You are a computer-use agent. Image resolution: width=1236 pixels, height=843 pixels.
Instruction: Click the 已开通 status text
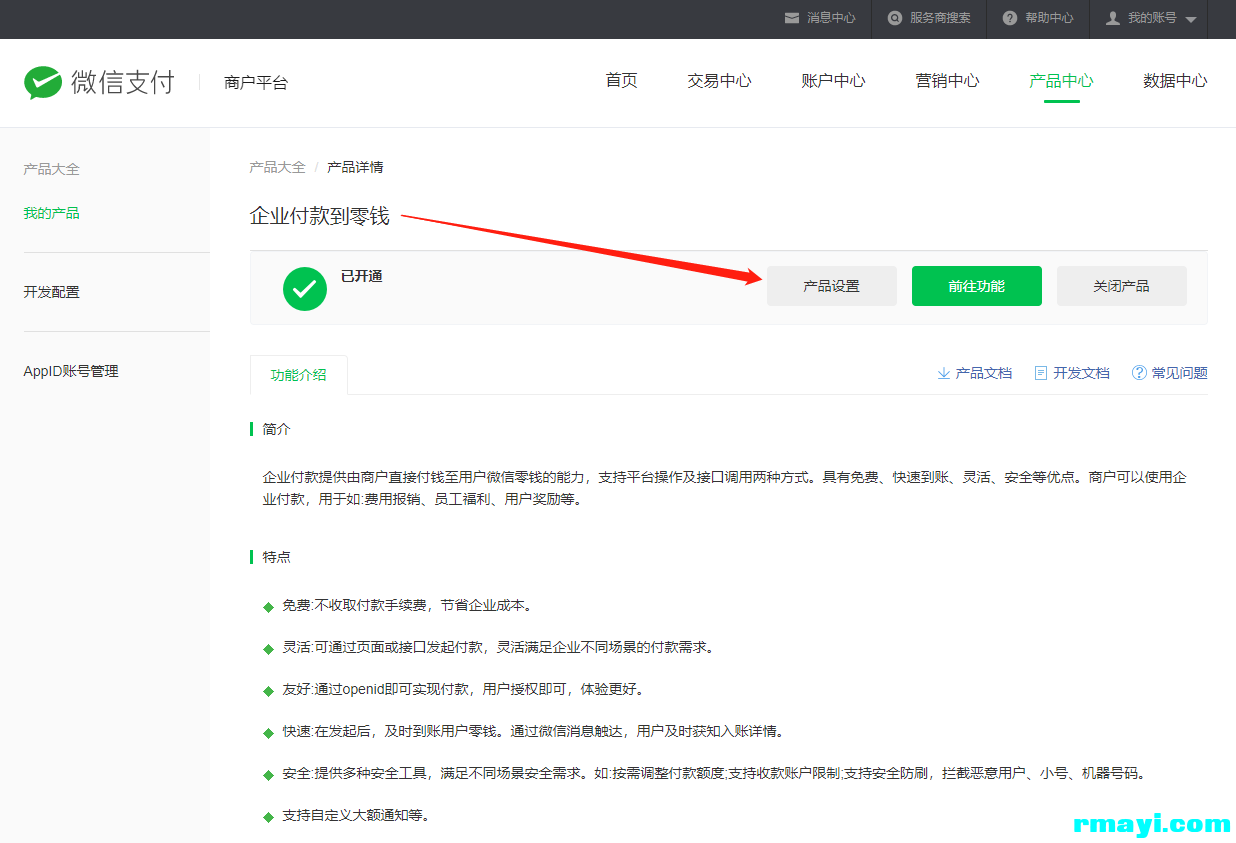click(x=362, y=276)
